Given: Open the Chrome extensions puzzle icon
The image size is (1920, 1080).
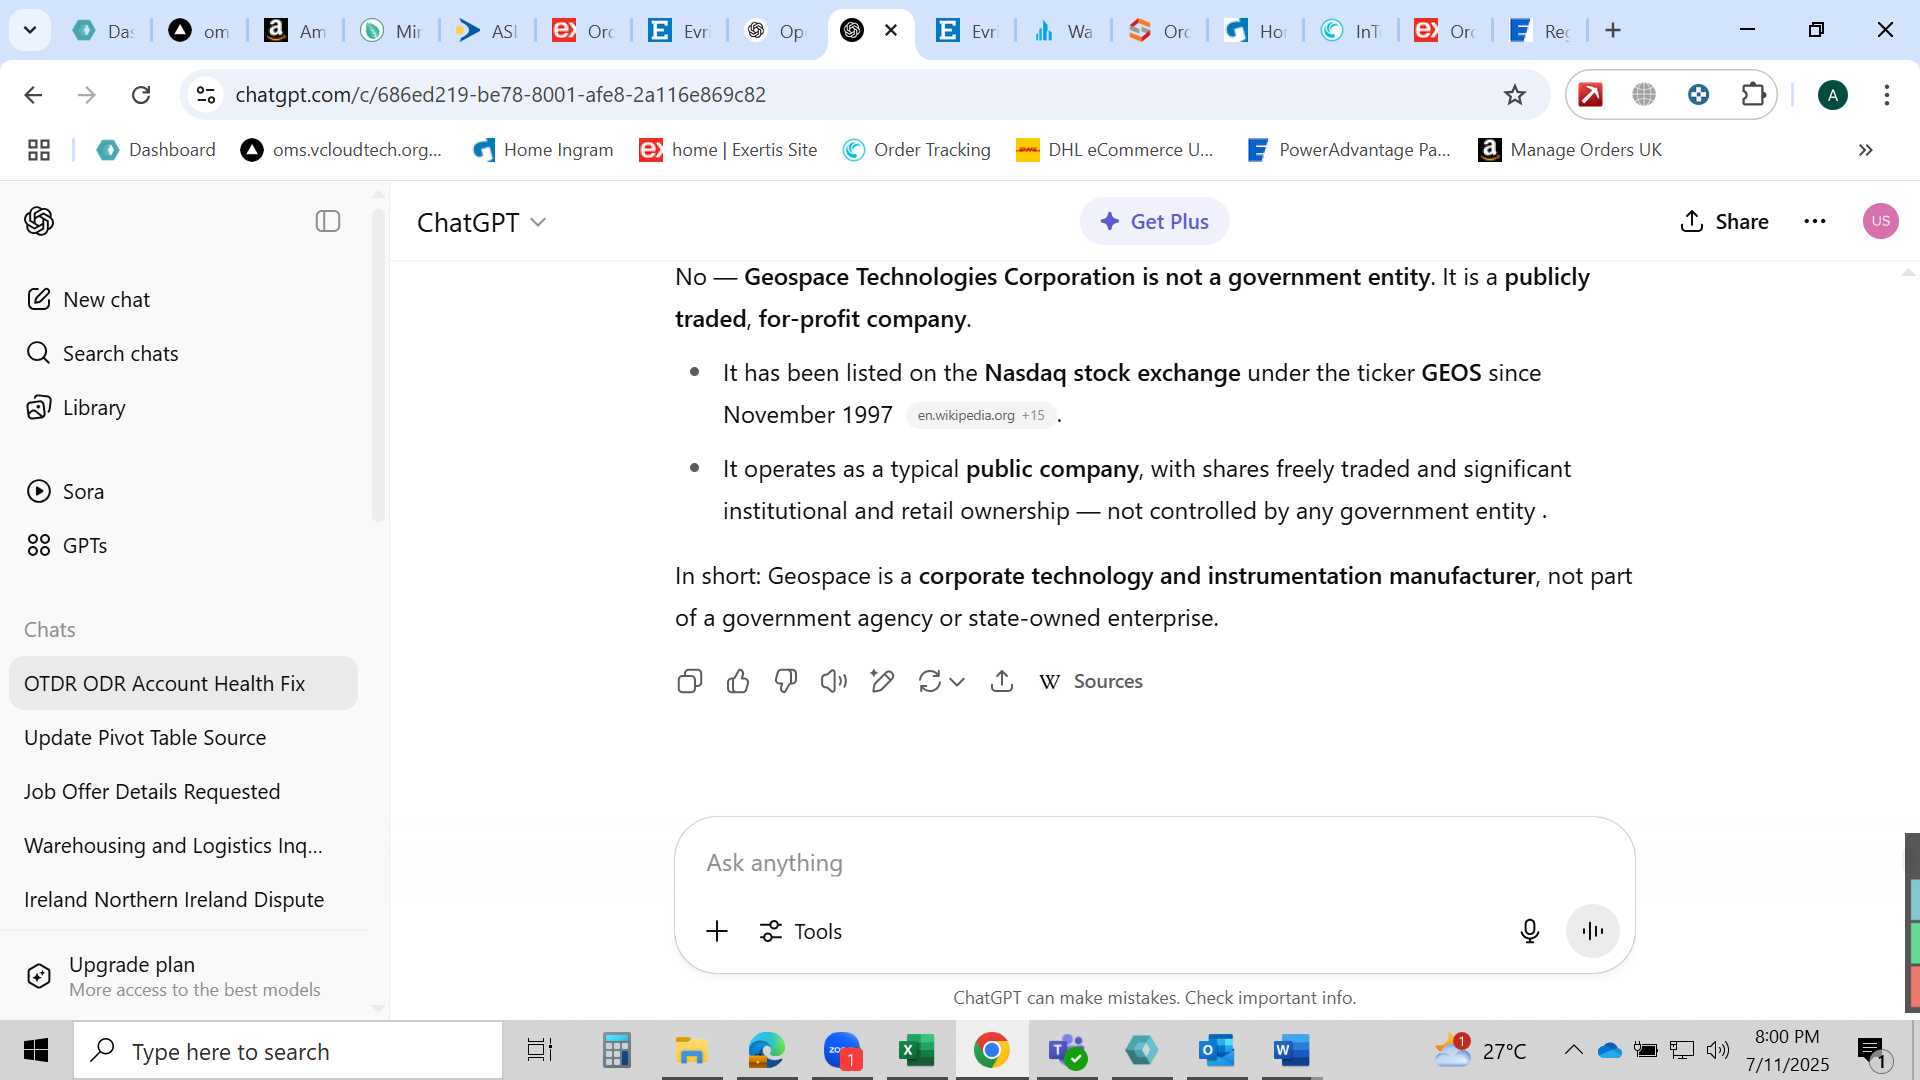Looking at the screenshot, I should click(1754, 95).
